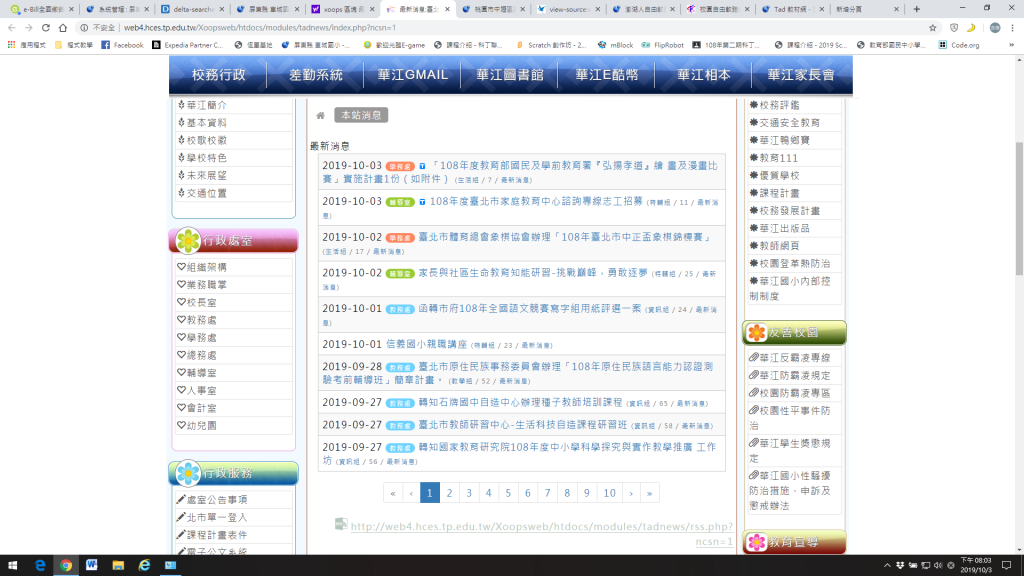
Task: Bookmark this page with the star icon
Action: point(933,28)
